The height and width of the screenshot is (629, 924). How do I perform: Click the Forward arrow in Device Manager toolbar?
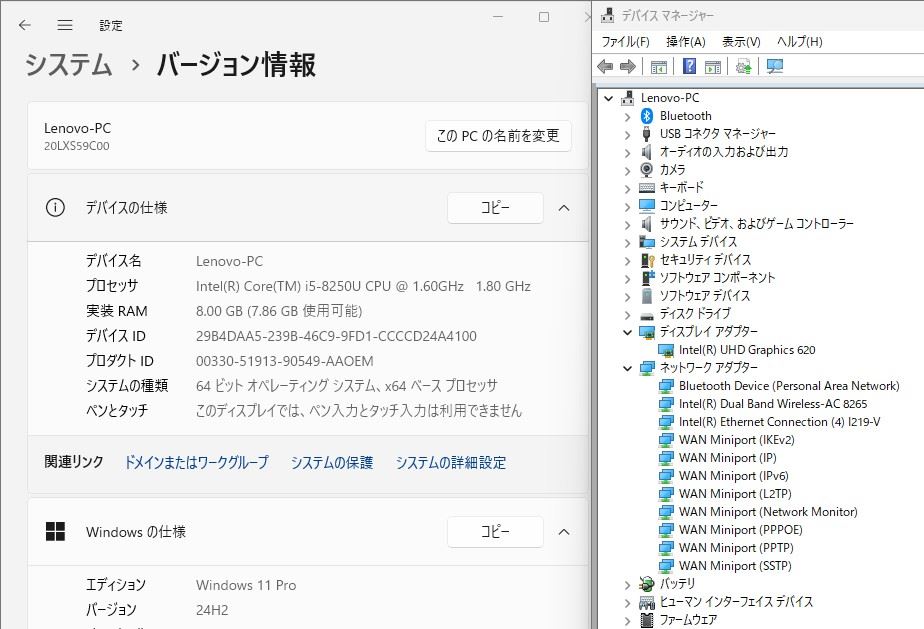[628, 66]
